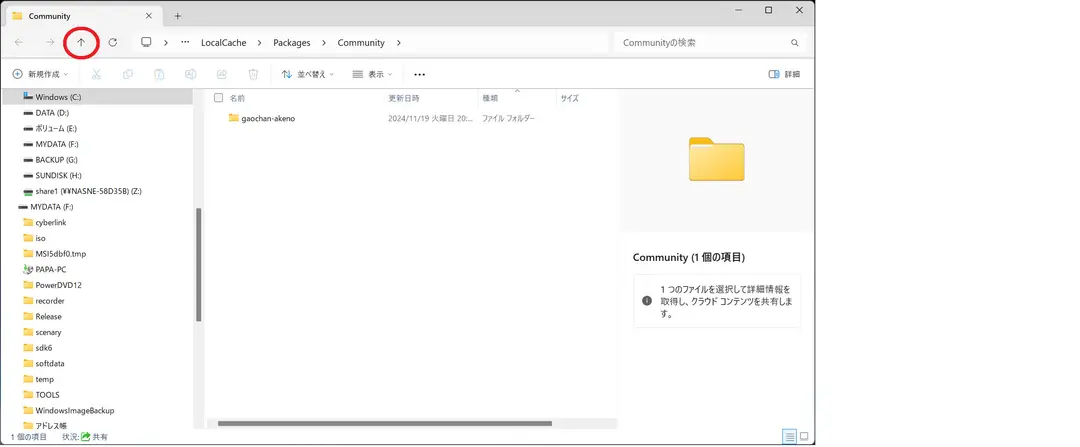Open the toolbar more options ellipsis

click(419, 74)
